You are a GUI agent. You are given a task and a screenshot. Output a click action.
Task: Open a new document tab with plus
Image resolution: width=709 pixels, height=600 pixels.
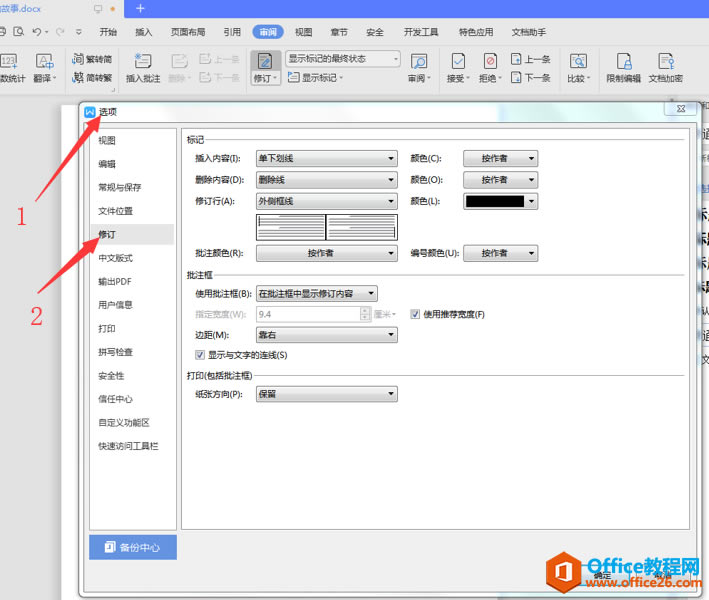140,9
